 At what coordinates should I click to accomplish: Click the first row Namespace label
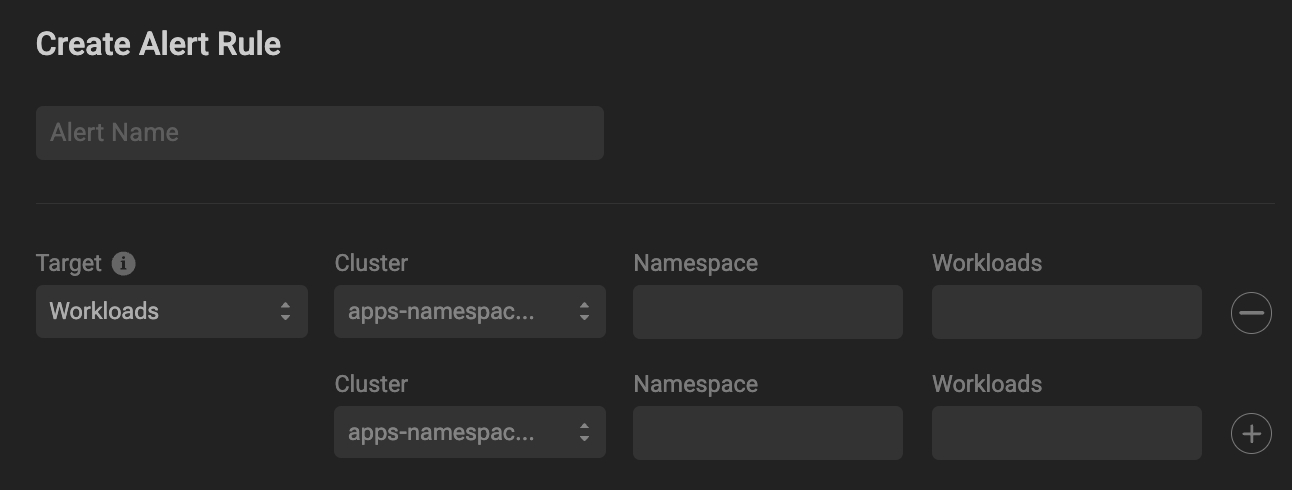click(695, 263)
